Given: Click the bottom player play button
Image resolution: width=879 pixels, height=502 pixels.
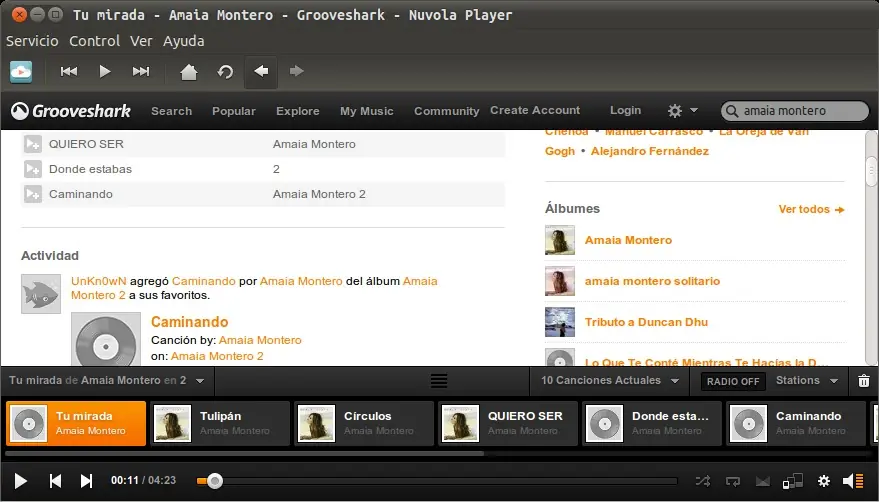Looking at the screenshot, I should pos(21,481).
